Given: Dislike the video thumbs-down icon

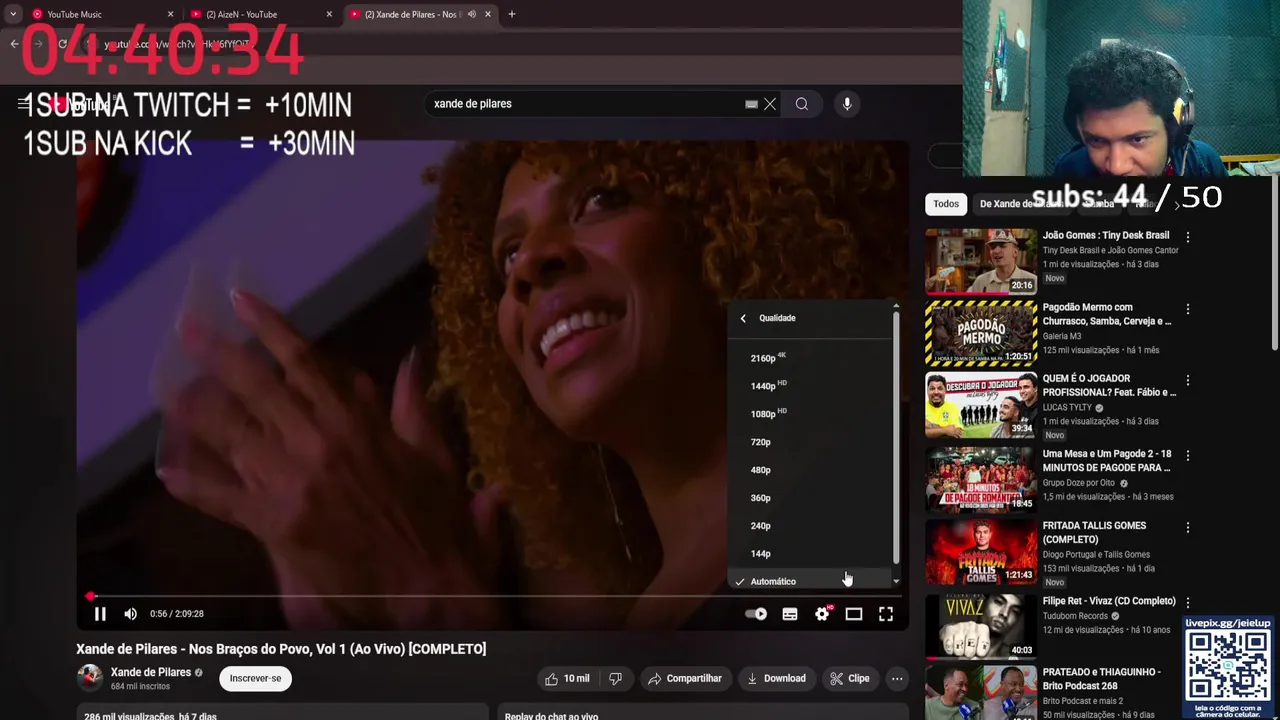Looking at the screenshot, I should pyautogui.click(x=615, y=678).
